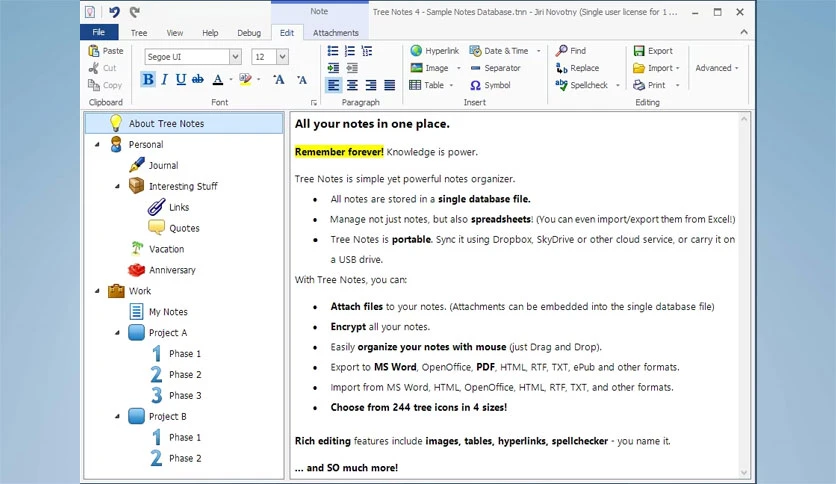Screen dimensions: 836x484
Task: Select the About Tree Notes item
Action: [x=184, y=123]
